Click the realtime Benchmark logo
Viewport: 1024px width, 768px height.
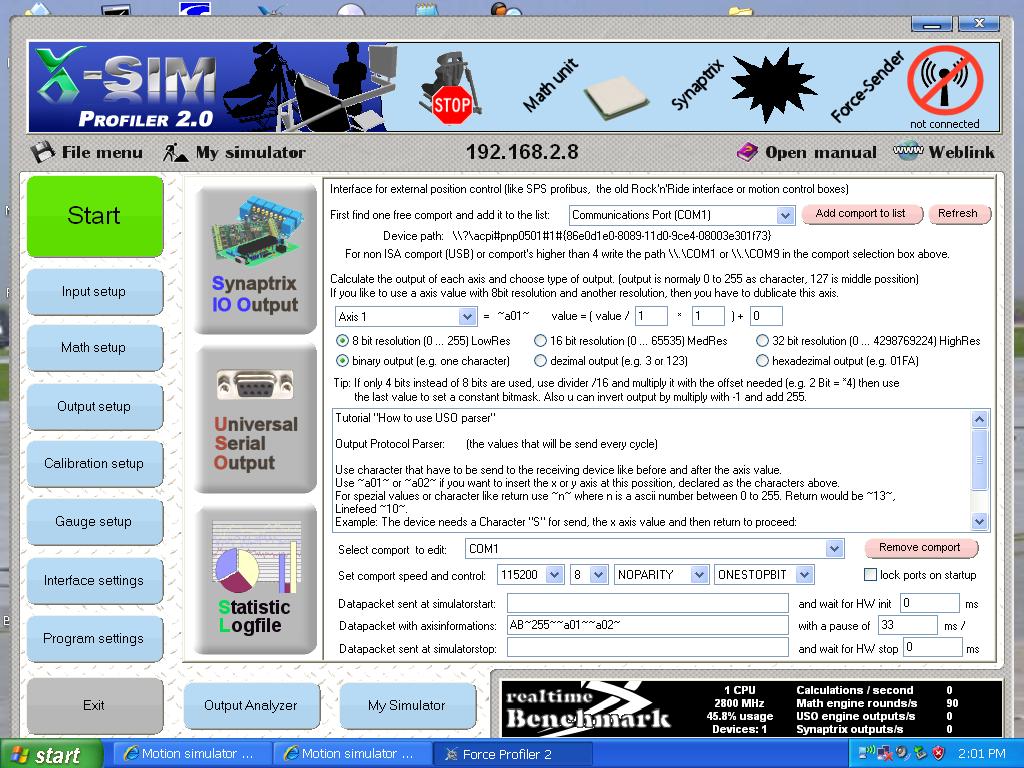pyautogui.click(x=588, y=708)
